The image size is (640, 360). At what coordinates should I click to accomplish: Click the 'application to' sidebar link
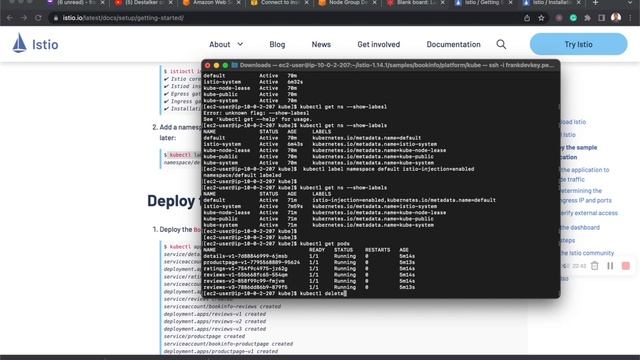[585, 170]
